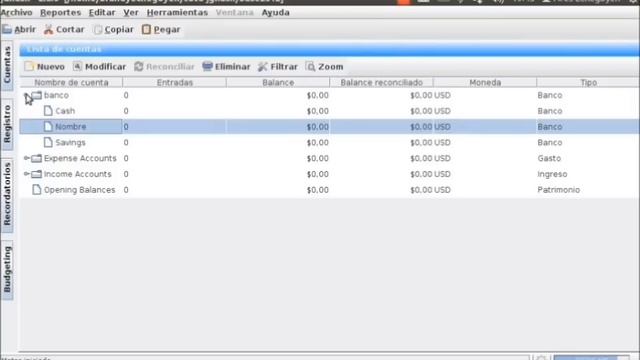640x360 pixels.
Task: Sort by Balance column header
Action: (x=278, y=82)
